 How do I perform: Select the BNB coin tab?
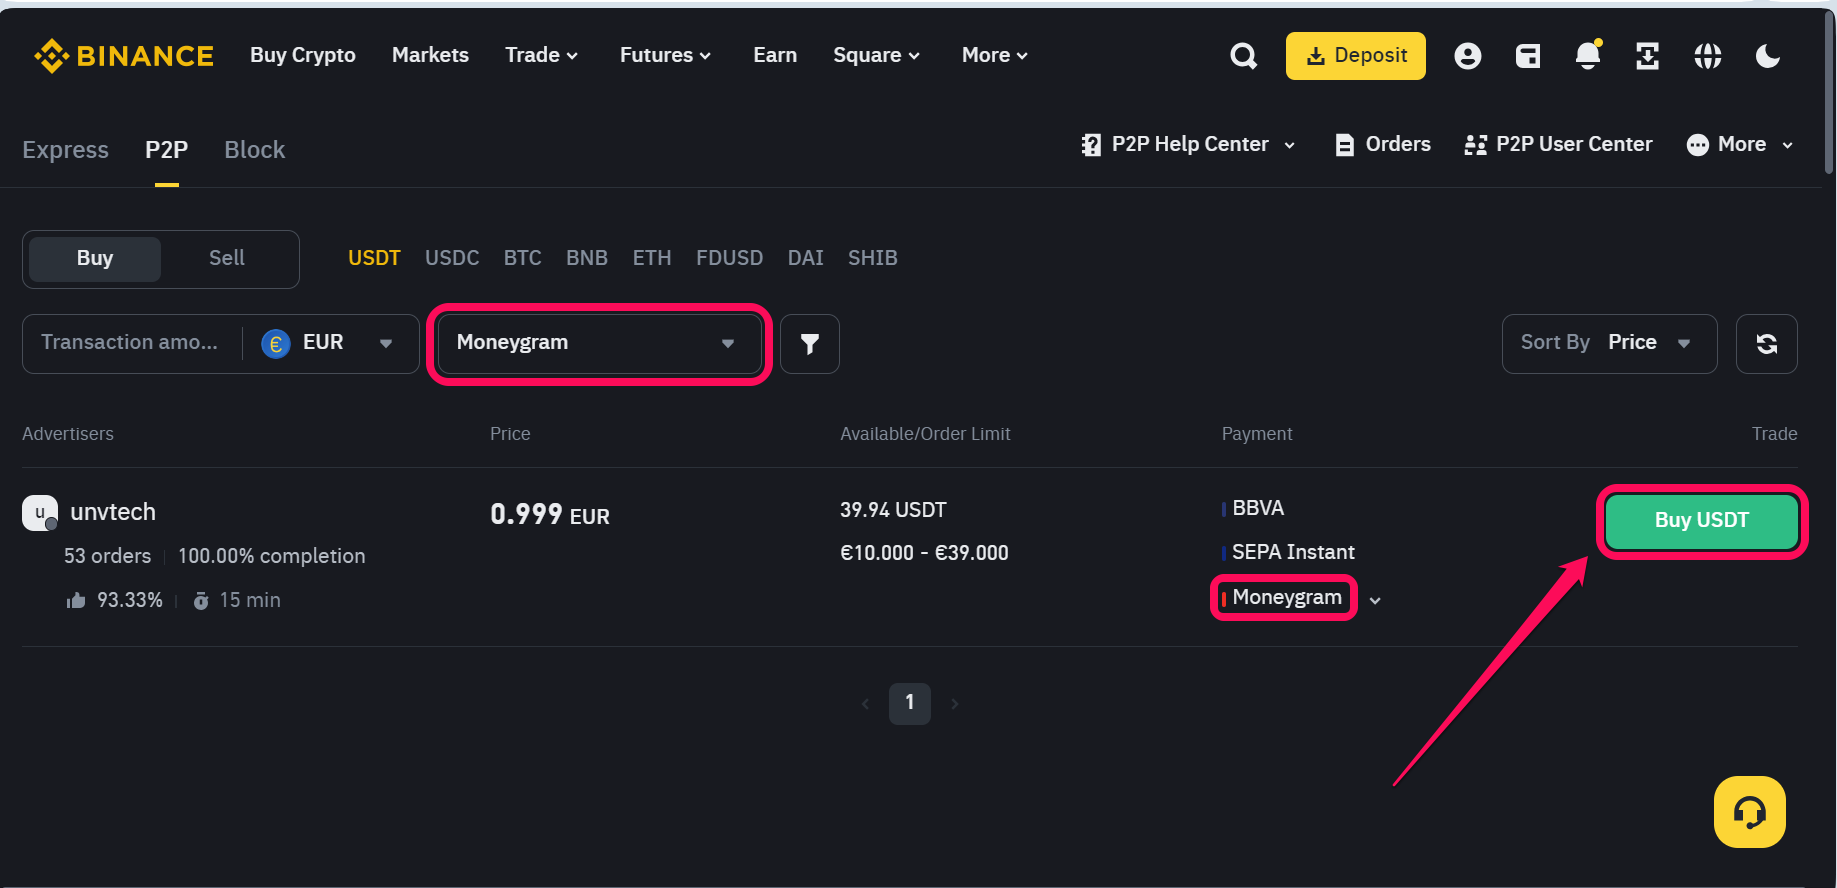tap(587, 259)
